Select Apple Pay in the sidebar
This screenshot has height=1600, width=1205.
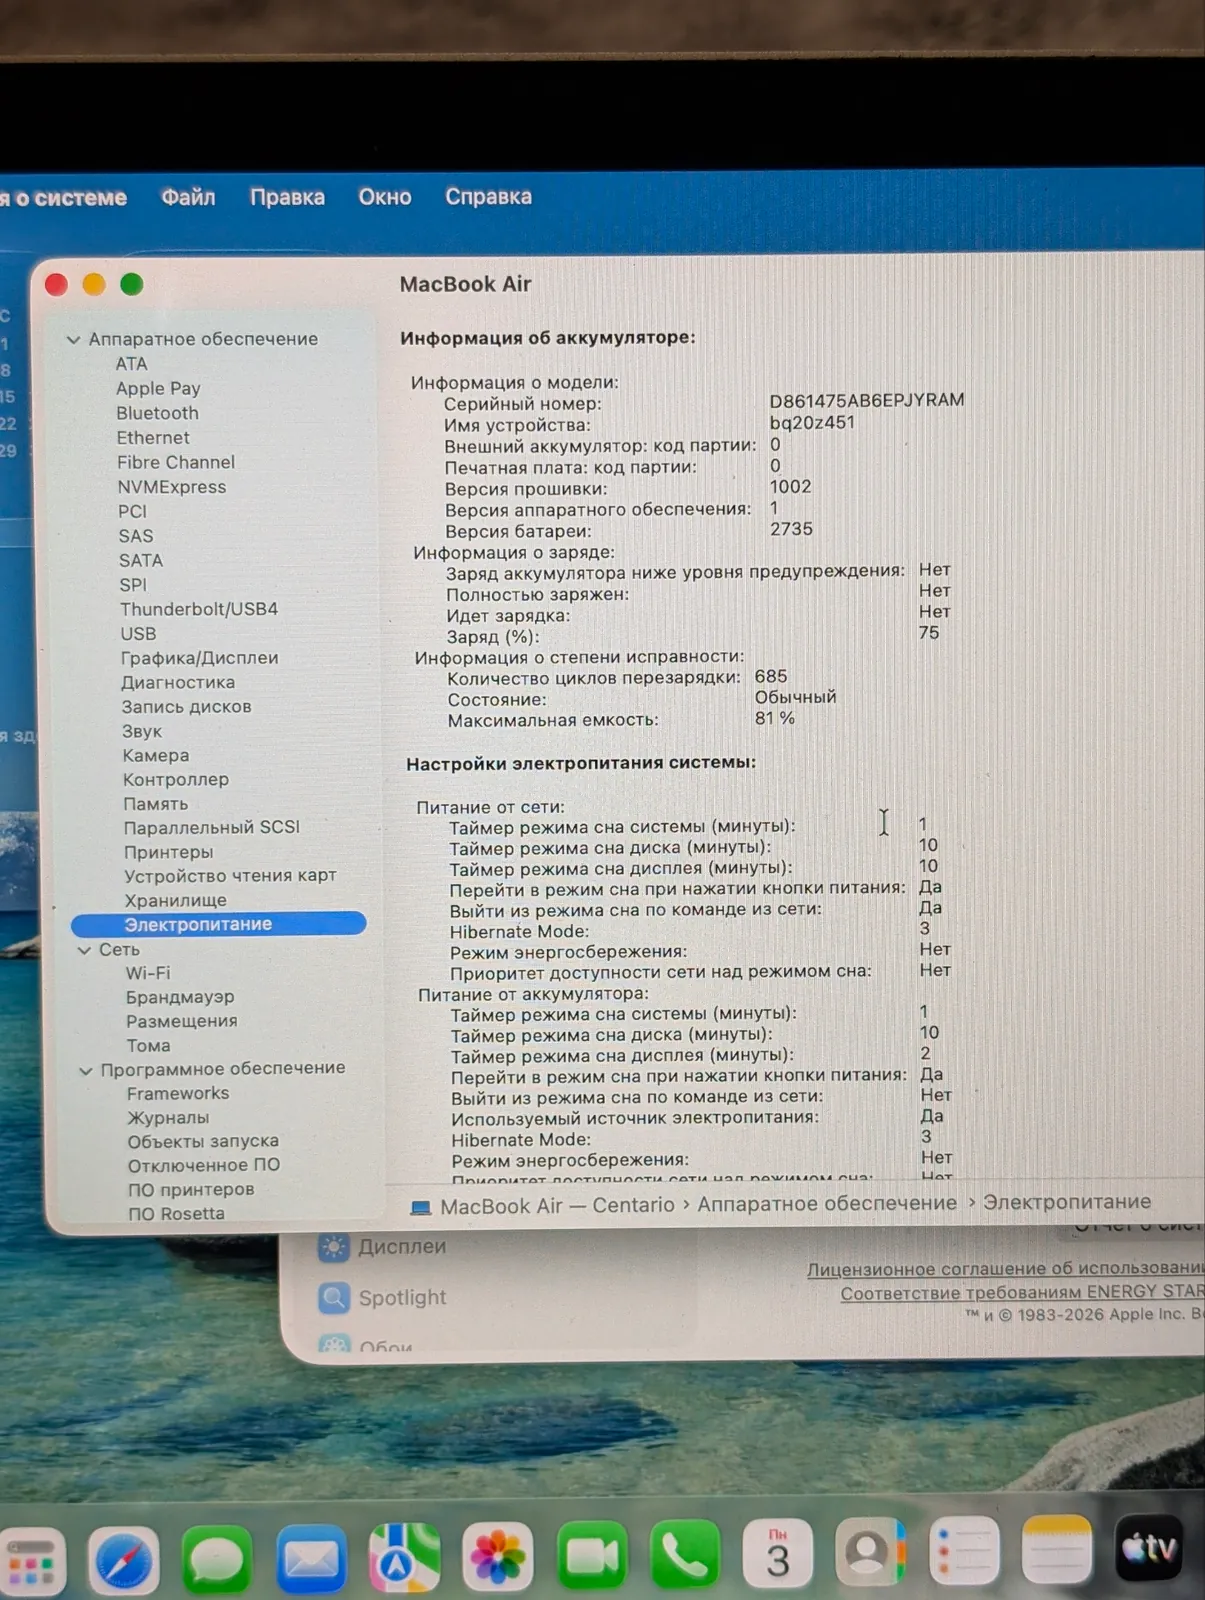point(158,388)
